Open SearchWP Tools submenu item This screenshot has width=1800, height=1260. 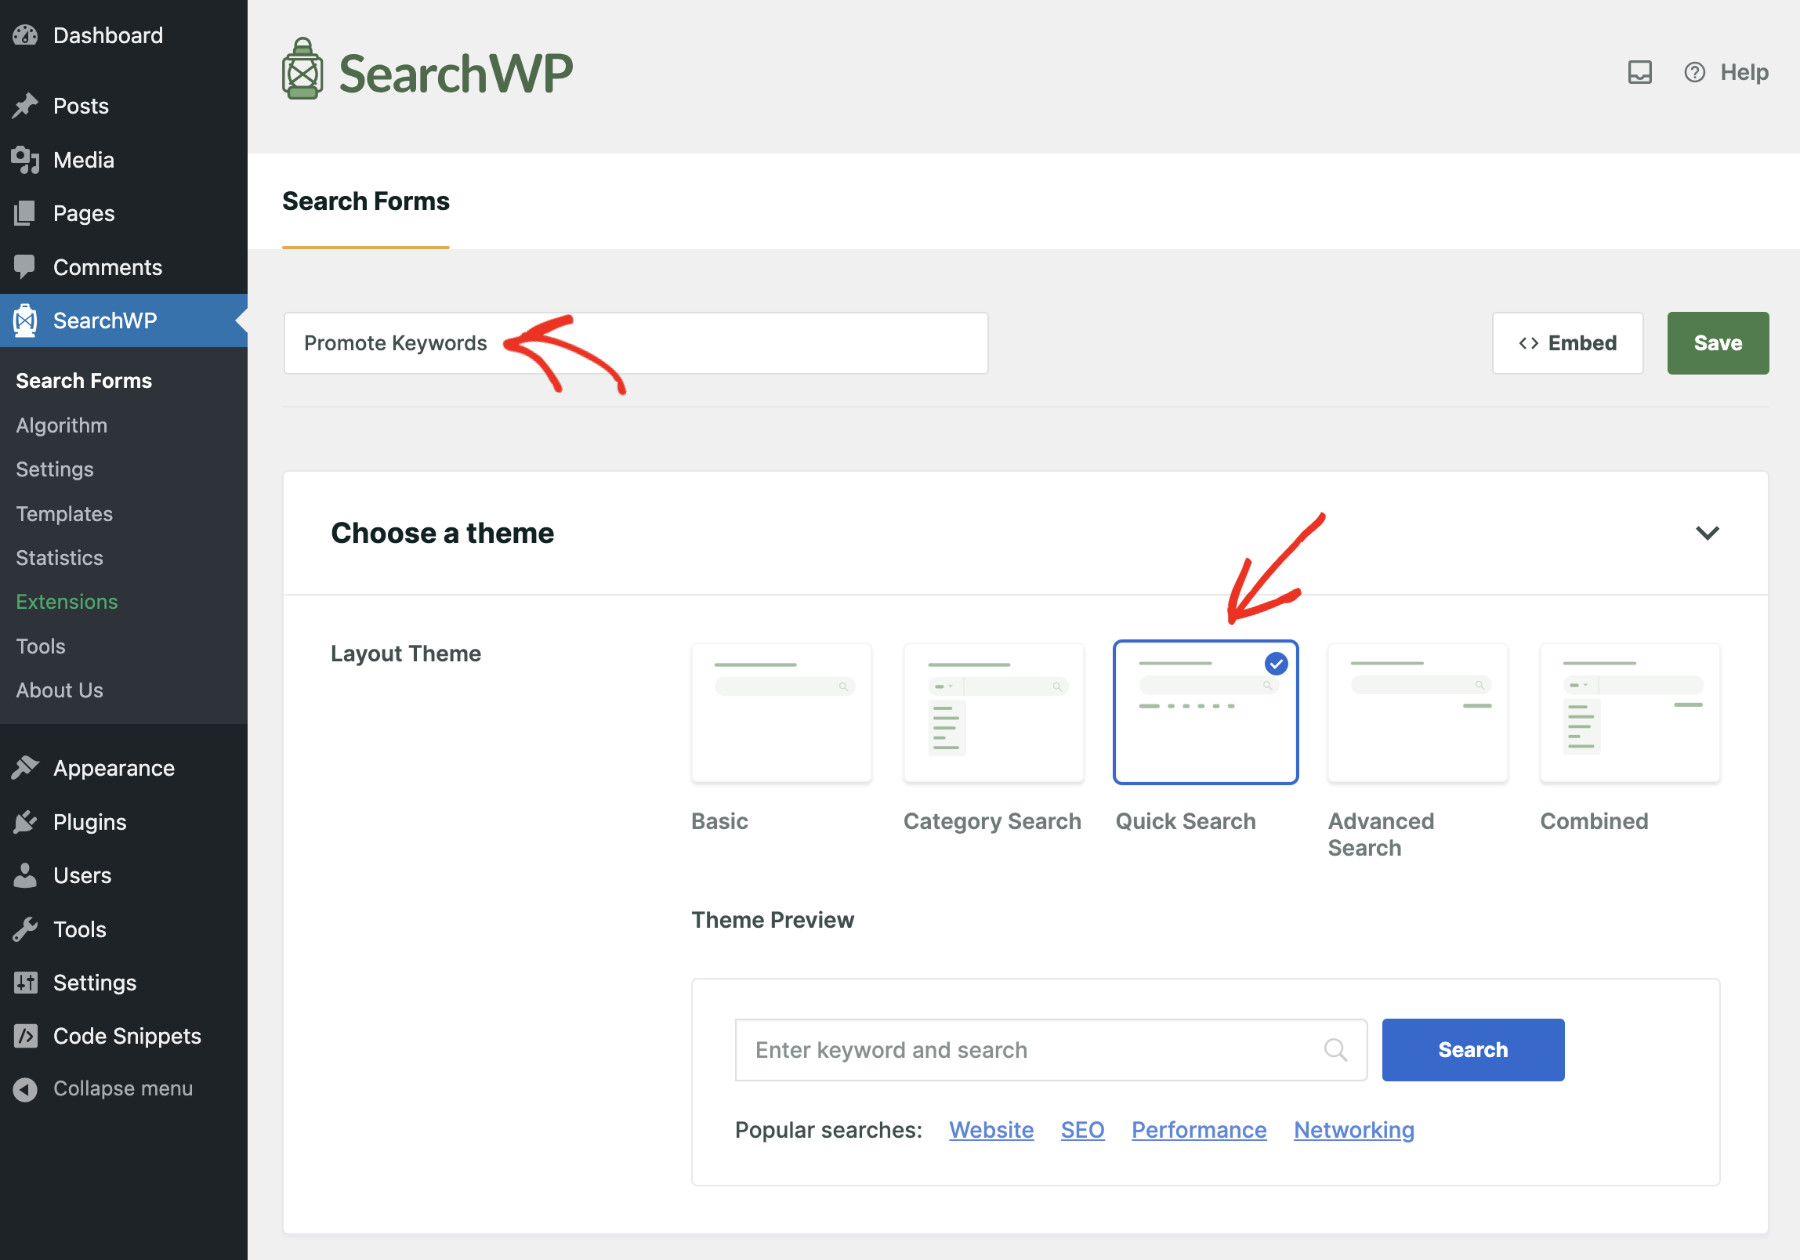point(40,646)
